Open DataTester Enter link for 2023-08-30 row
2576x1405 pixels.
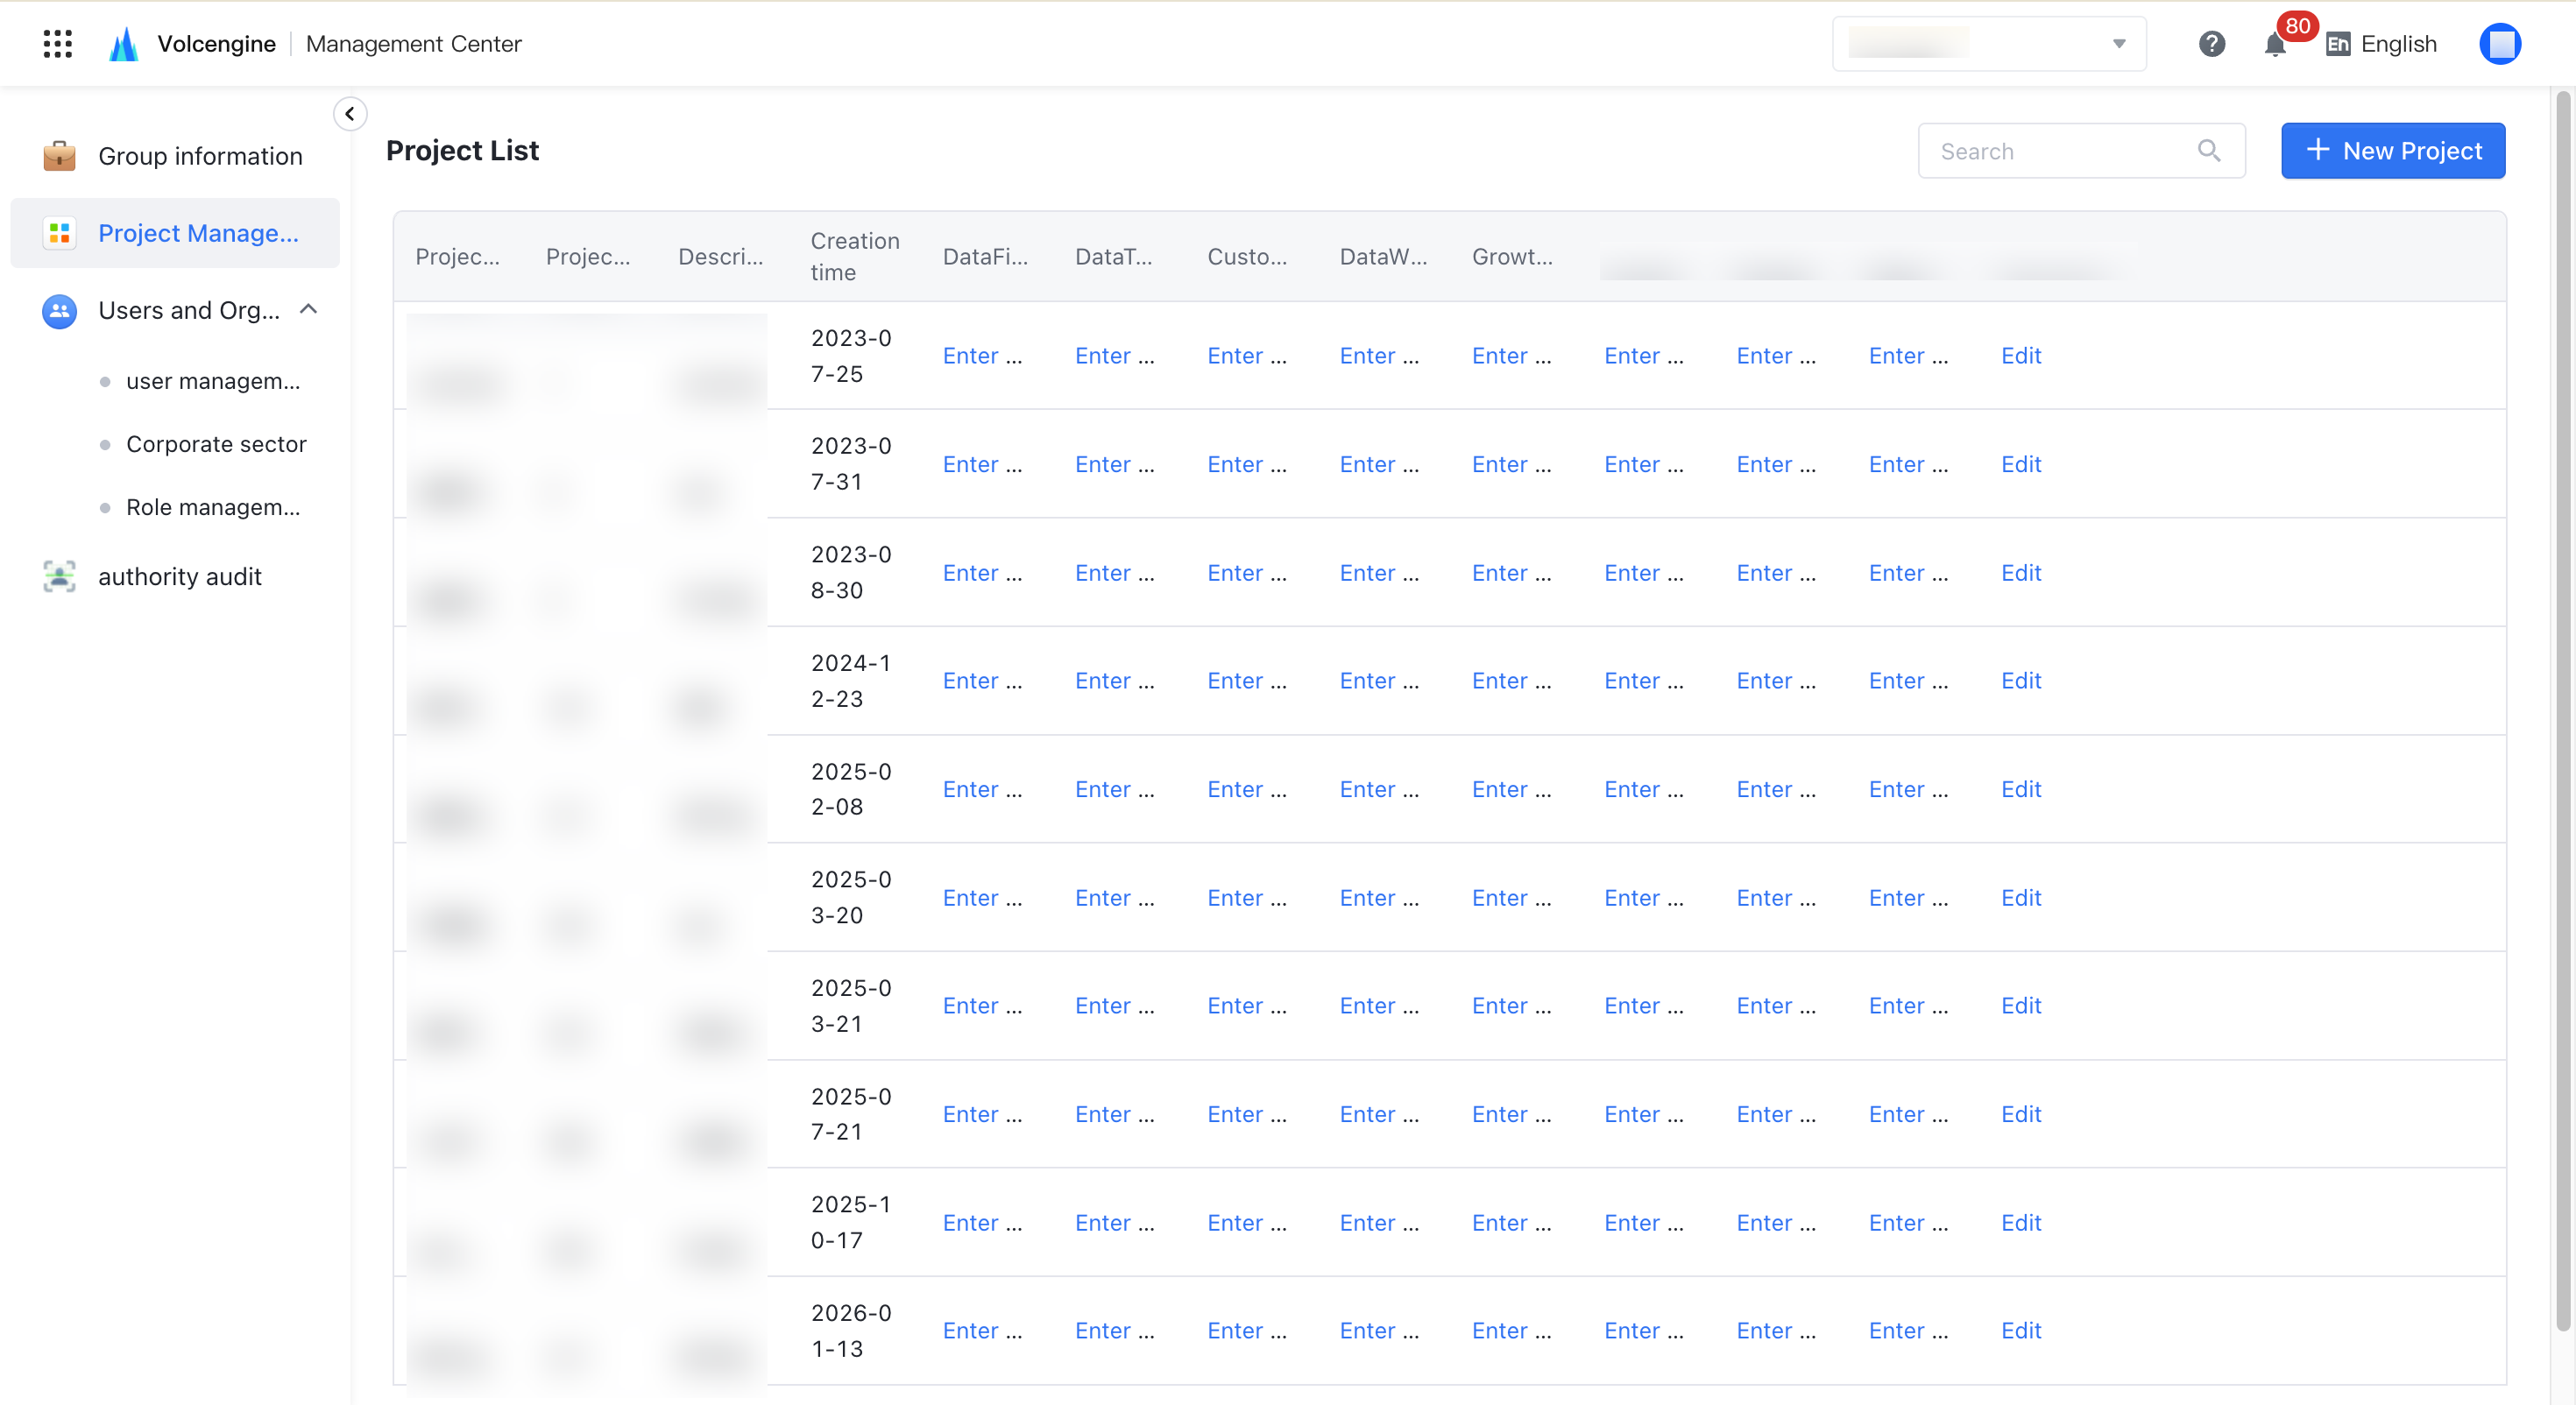click(x=1114, y=573)
